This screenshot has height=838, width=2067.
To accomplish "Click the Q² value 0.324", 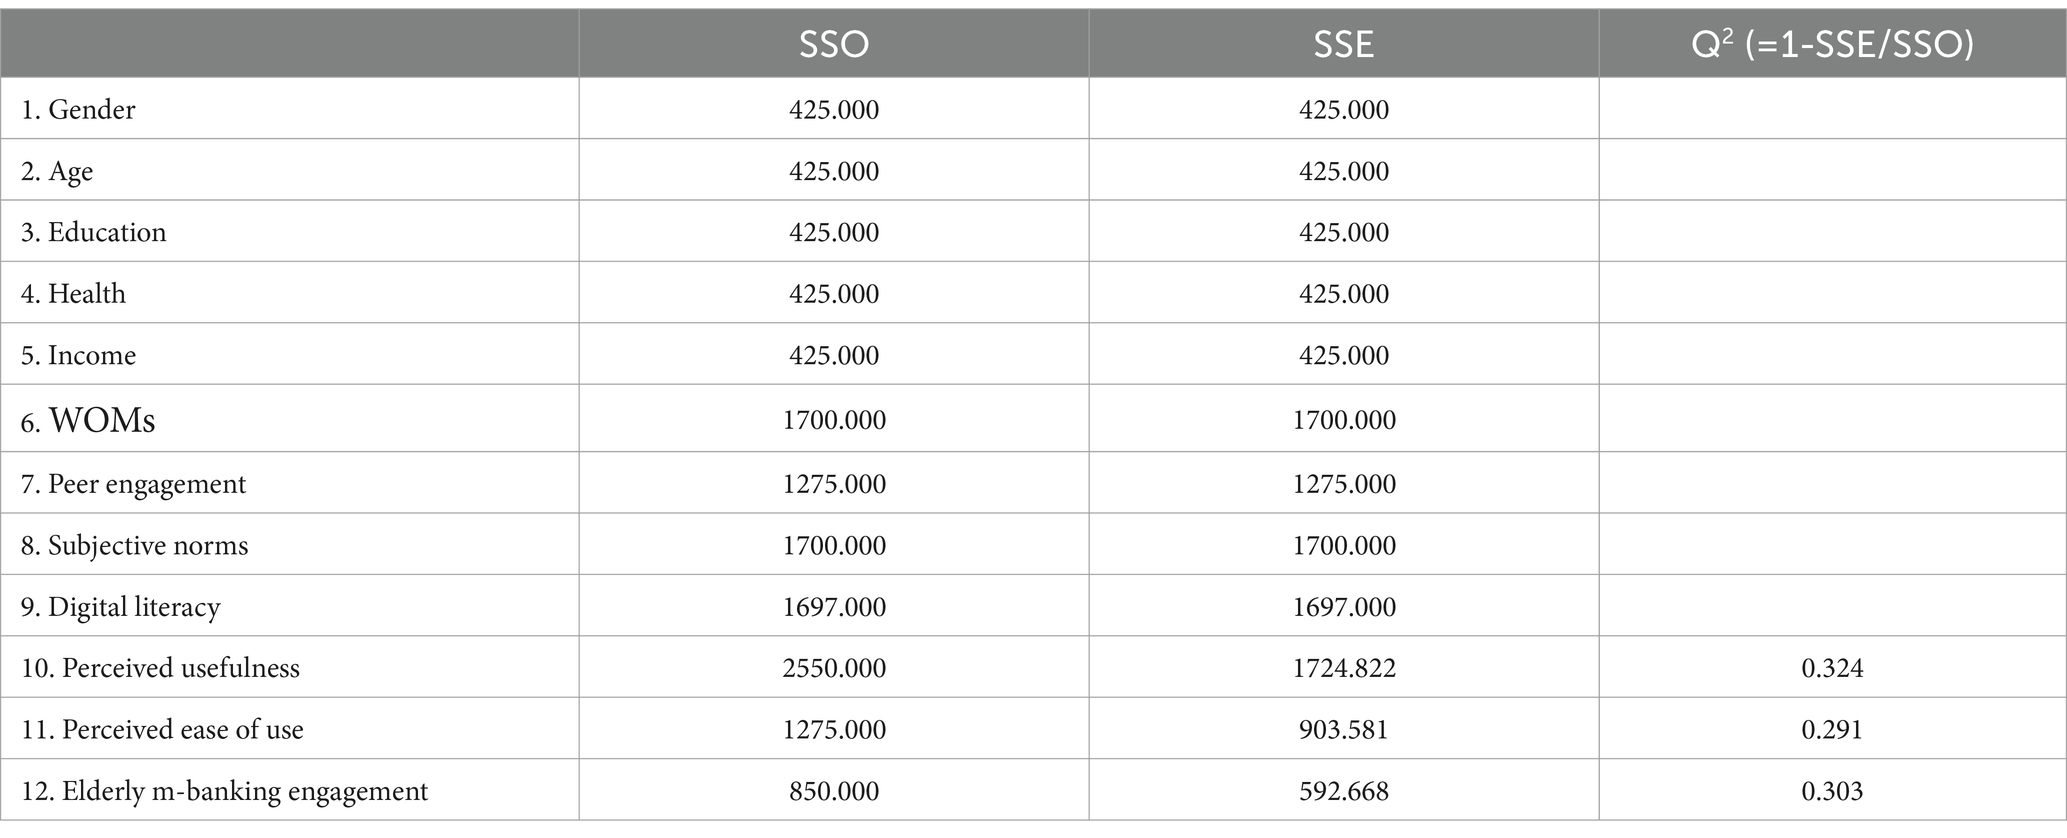I will [1832, 668].
